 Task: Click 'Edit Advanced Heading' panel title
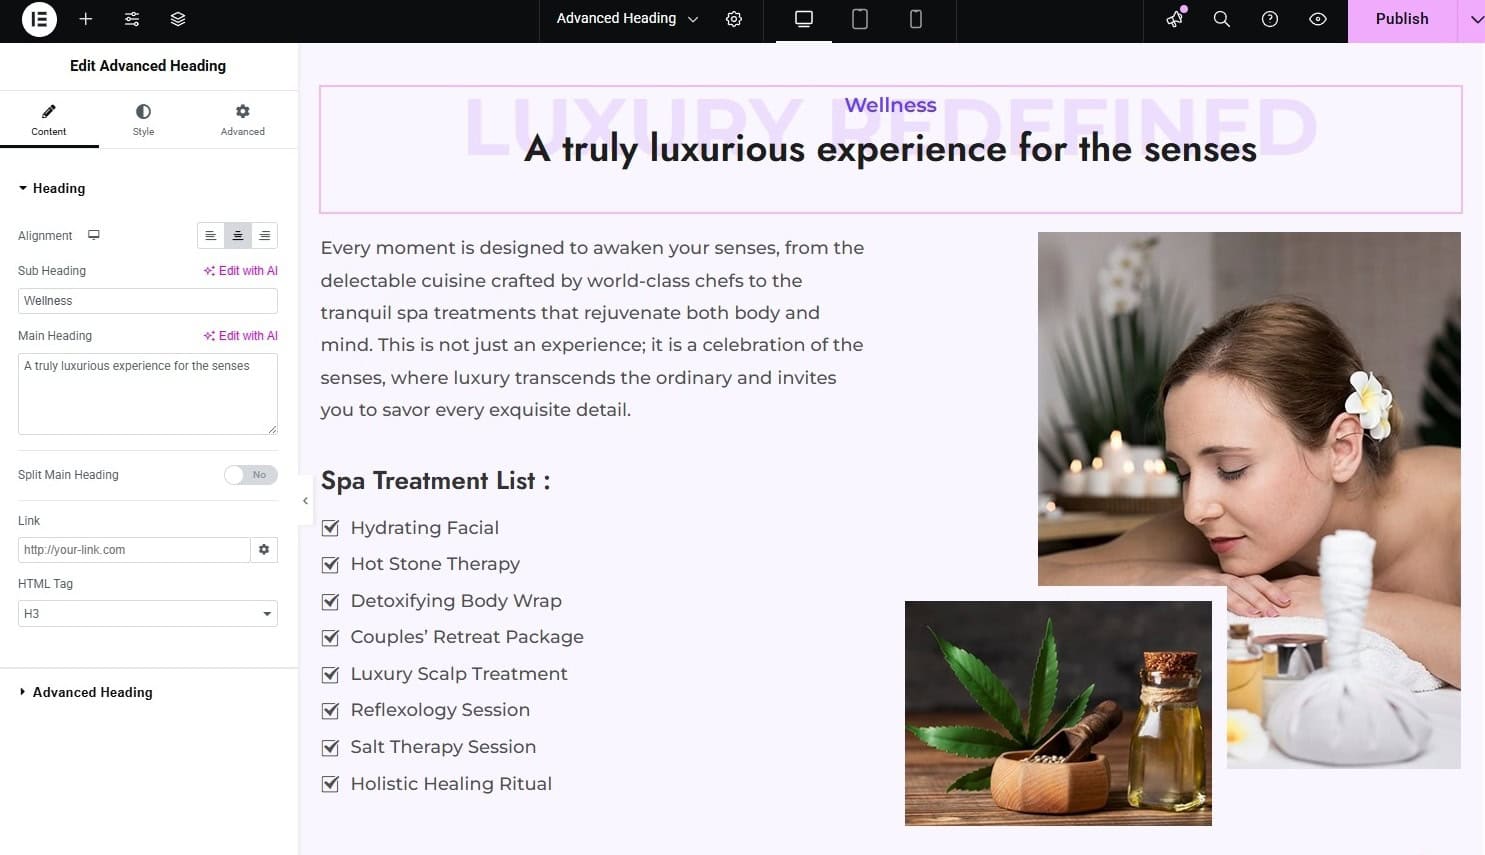148,66
